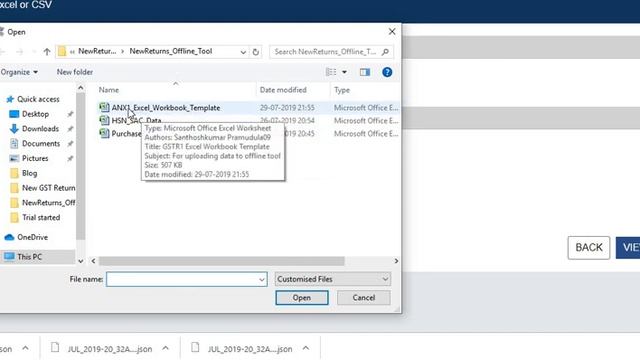This screenshot has width=640, height=360.
Task: Change the view layout icon
Action: tap(331, 72)
